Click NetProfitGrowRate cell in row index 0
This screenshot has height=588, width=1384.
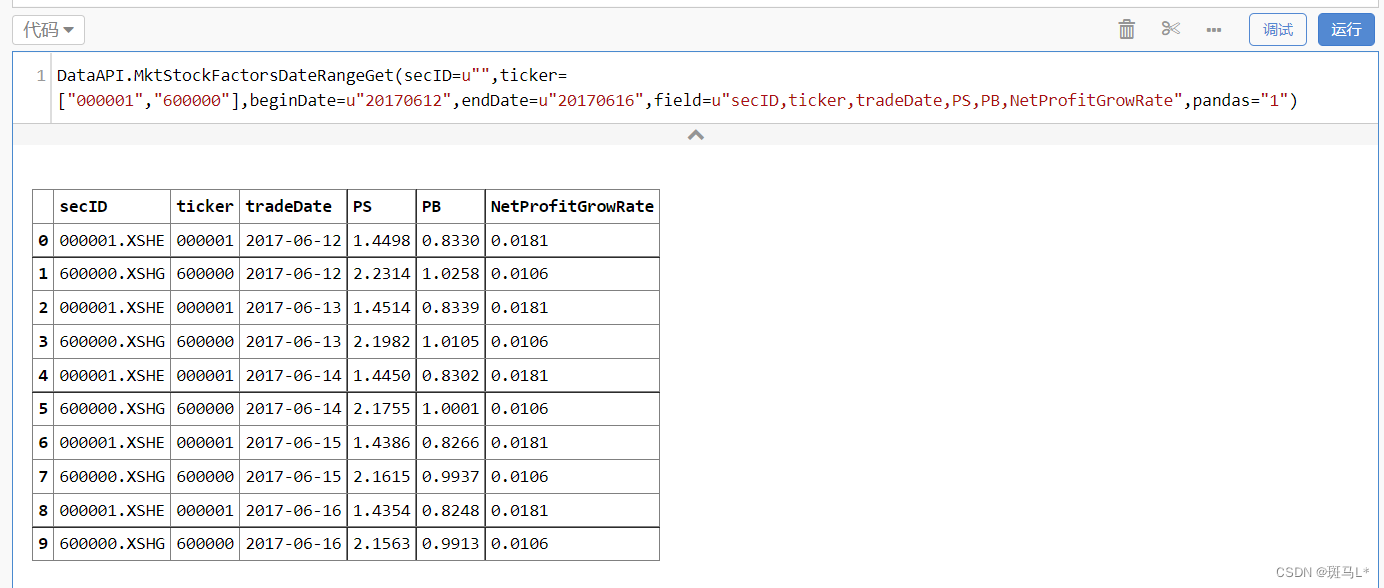(572, 241)
